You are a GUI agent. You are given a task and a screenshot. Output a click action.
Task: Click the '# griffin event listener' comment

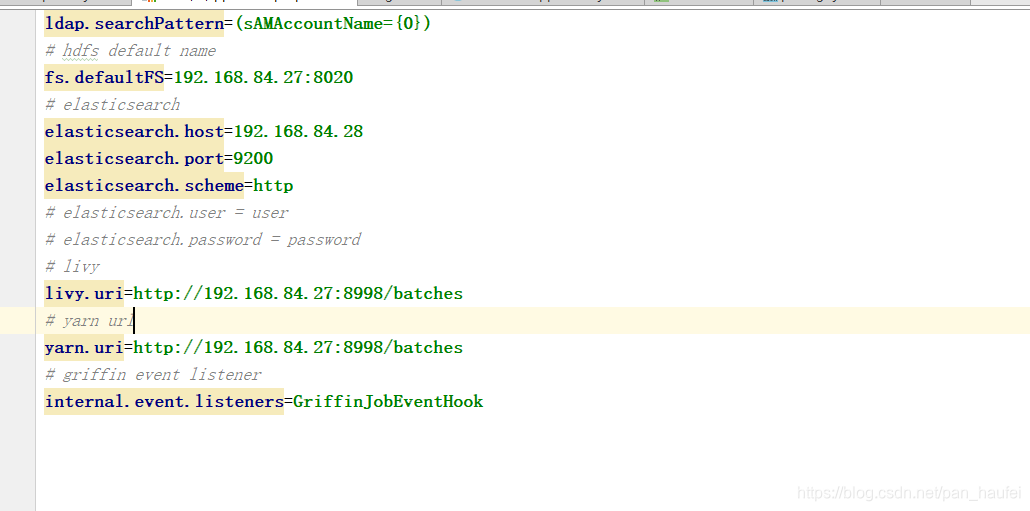pos(153,374)
